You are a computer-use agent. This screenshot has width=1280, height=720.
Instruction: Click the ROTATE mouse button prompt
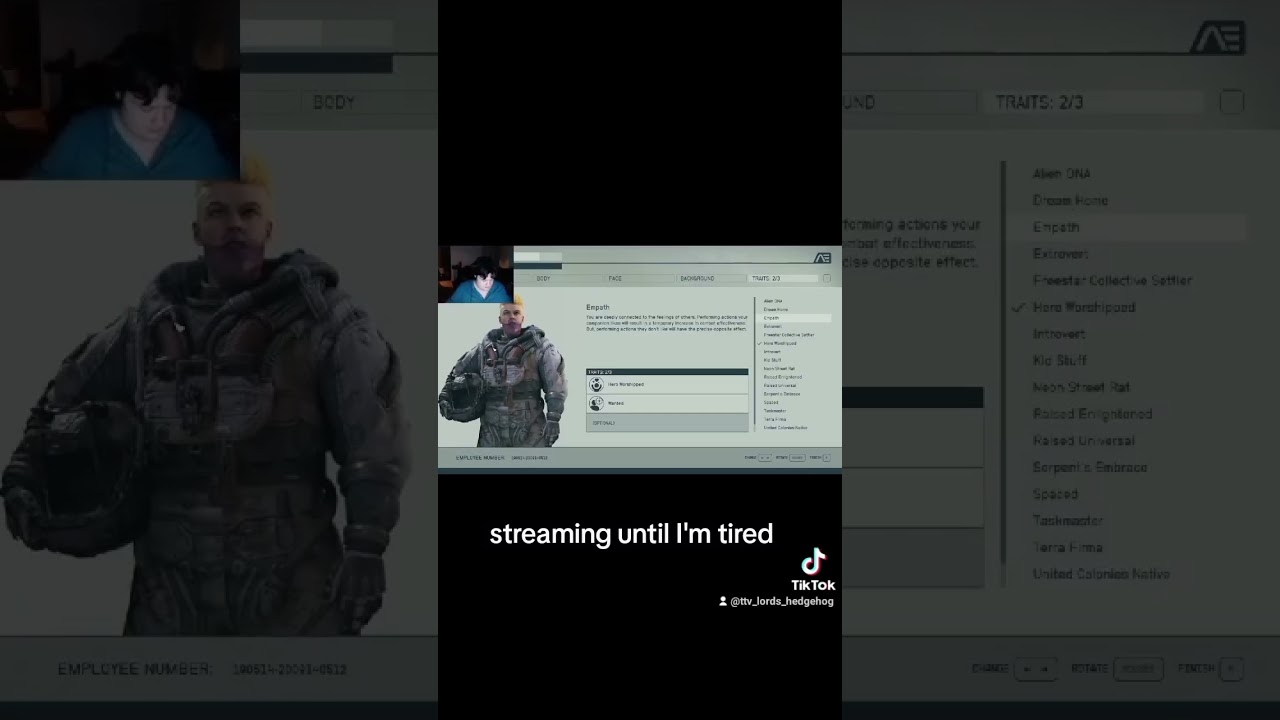pos(797,458)
